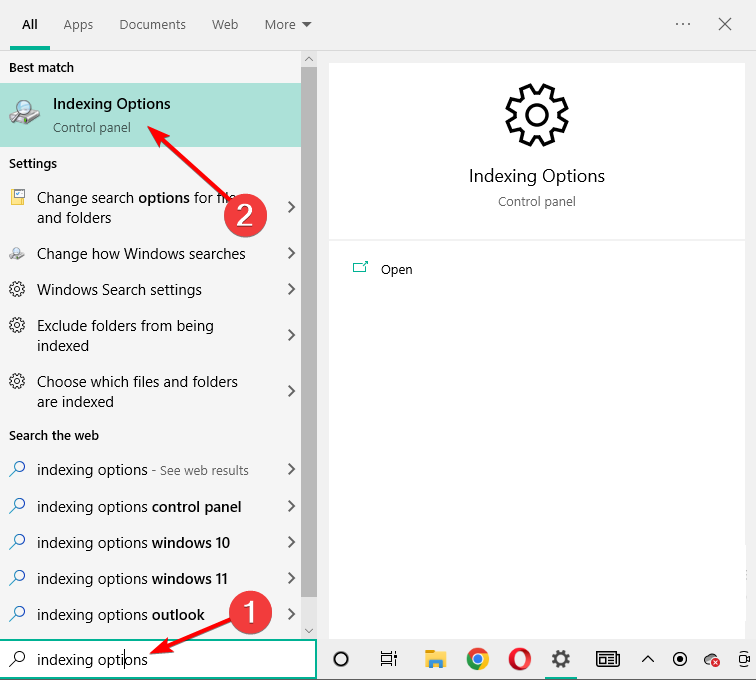Click gear icon beside Exclude folders from being indexed
This screenshot has height=681, width=756.
pos(17,325)
